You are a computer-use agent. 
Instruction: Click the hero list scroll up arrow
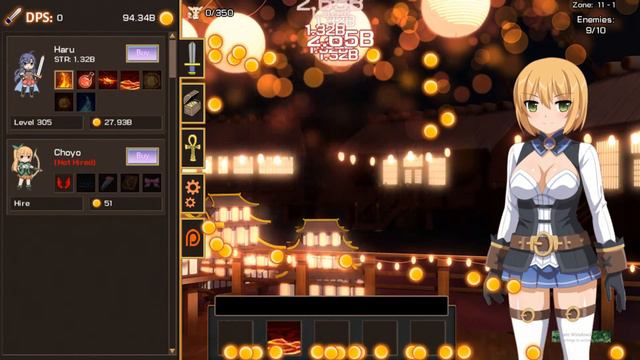click(172, 36)
